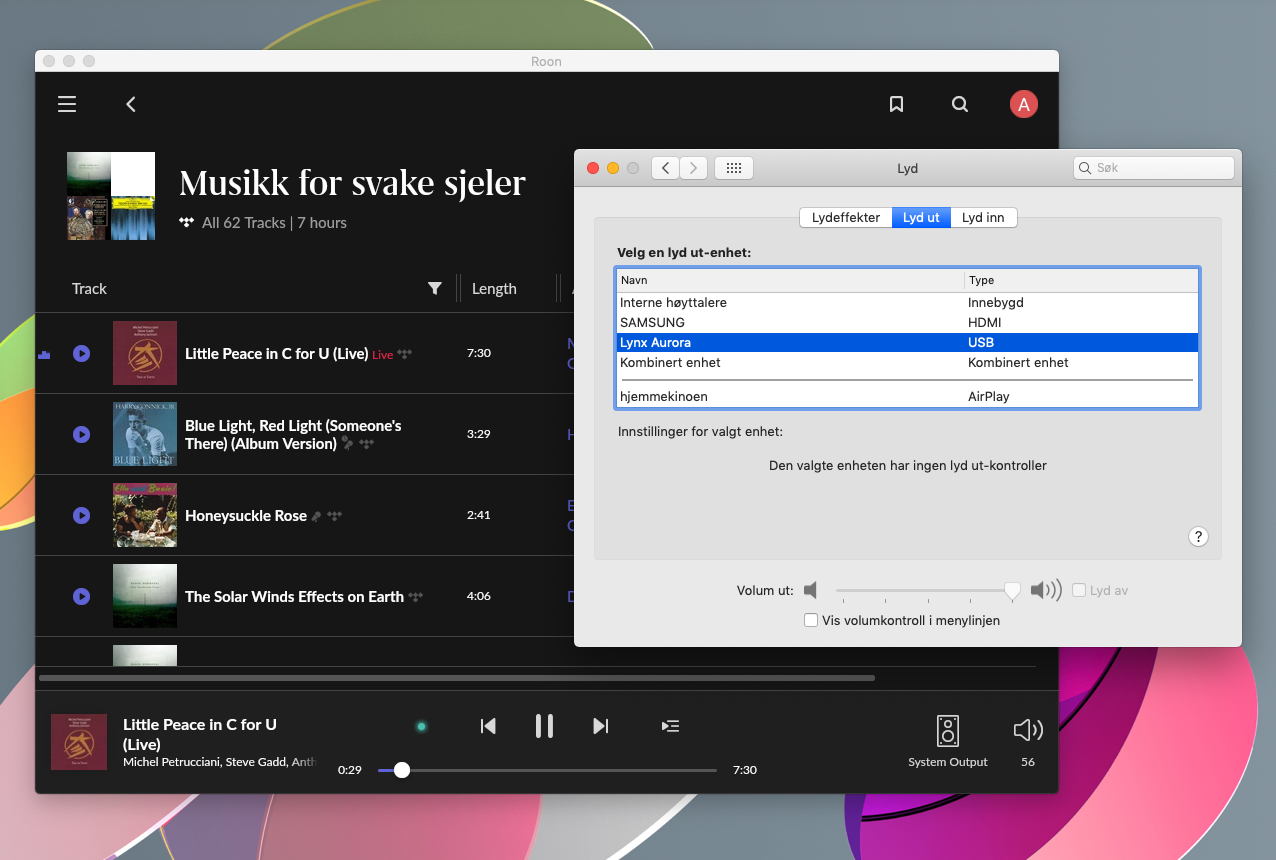1276x860 pixels.
Task: Toggle Lyd av mute checkbox
Action: [1079, 590]
